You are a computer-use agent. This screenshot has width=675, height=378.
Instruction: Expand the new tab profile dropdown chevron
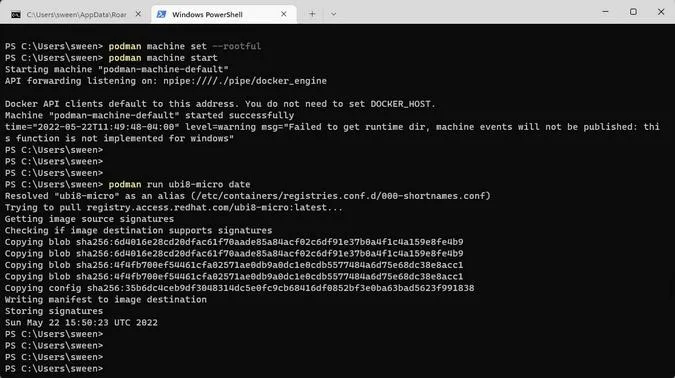(333, 14)
